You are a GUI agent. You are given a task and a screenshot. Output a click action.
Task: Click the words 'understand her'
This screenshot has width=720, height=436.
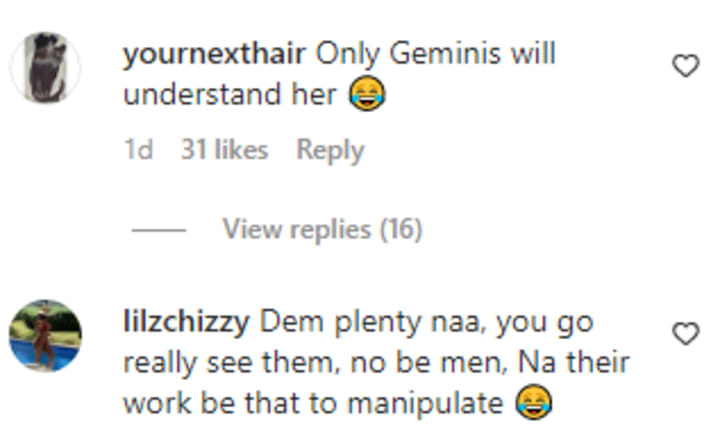point(230,94)
